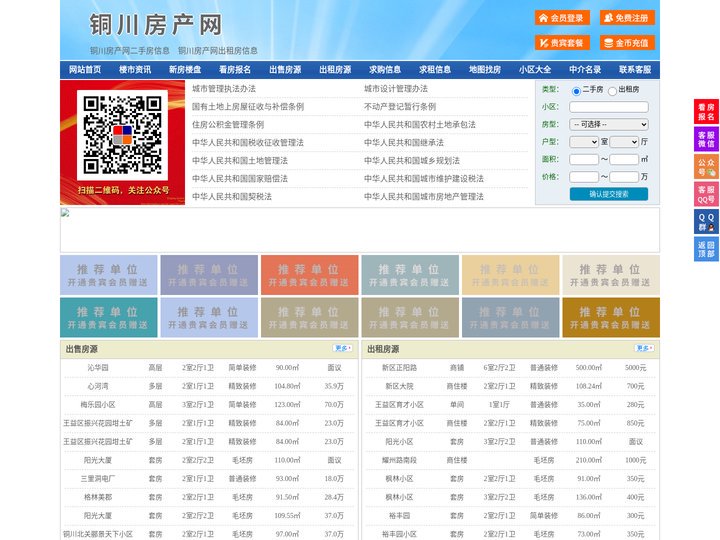720x540 pixels.
Task: Open the 金币充值 coin recharge button
Action: (627, 43)
